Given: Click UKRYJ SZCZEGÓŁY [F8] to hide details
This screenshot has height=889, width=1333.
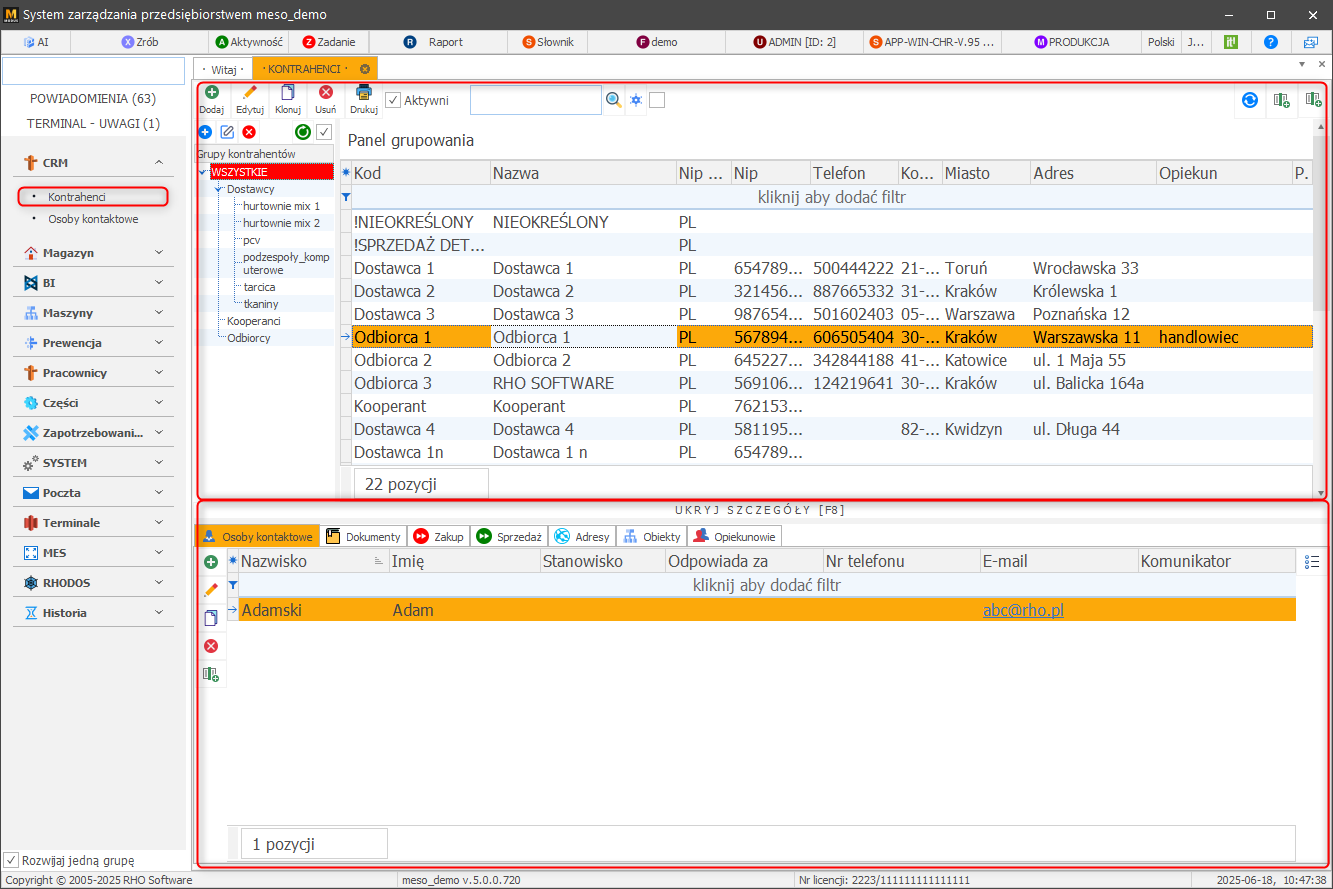Looking at the screenshot, I should pos(760,510).
